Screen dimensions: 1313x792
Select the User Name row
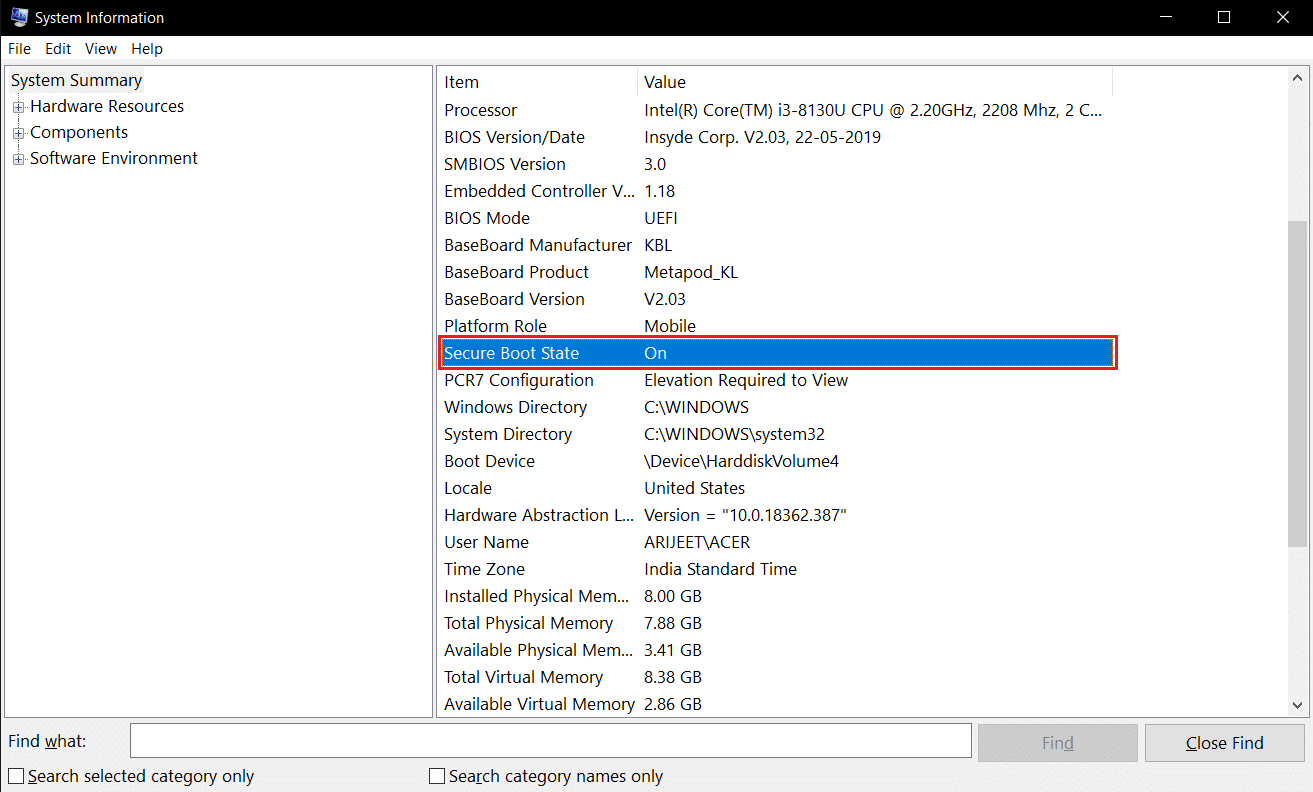tap(776, 542)
